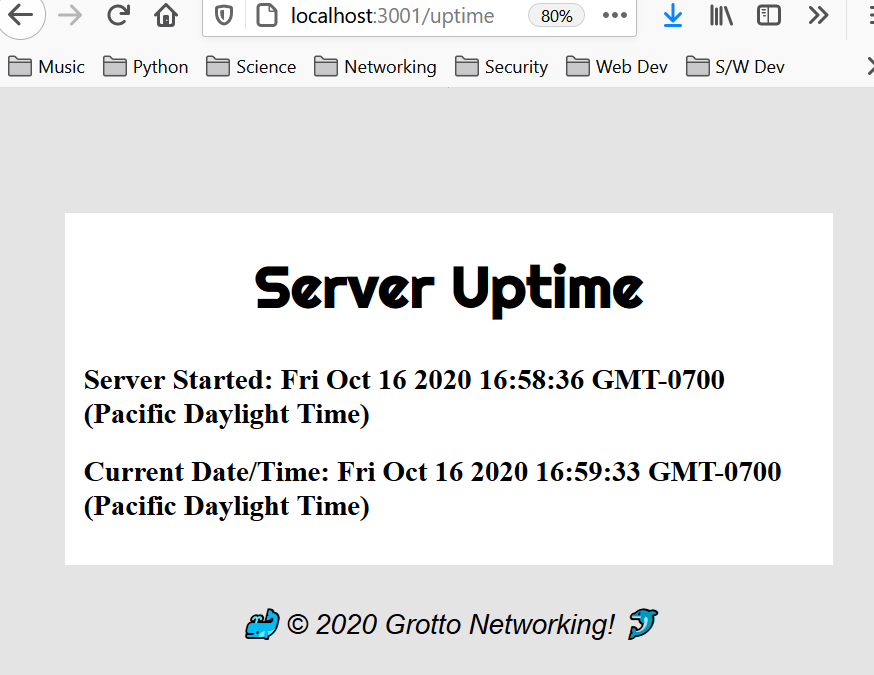Open the Security bookmarks folder
Screen dimensions: 874x675
coord(502,67)
